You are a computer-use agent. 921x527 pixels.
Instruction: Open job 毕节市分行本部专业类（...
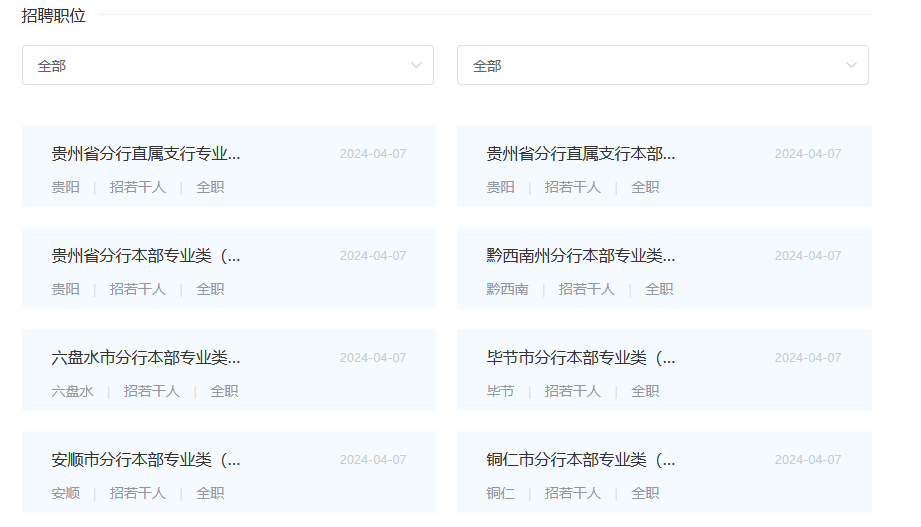pos(580,358)
